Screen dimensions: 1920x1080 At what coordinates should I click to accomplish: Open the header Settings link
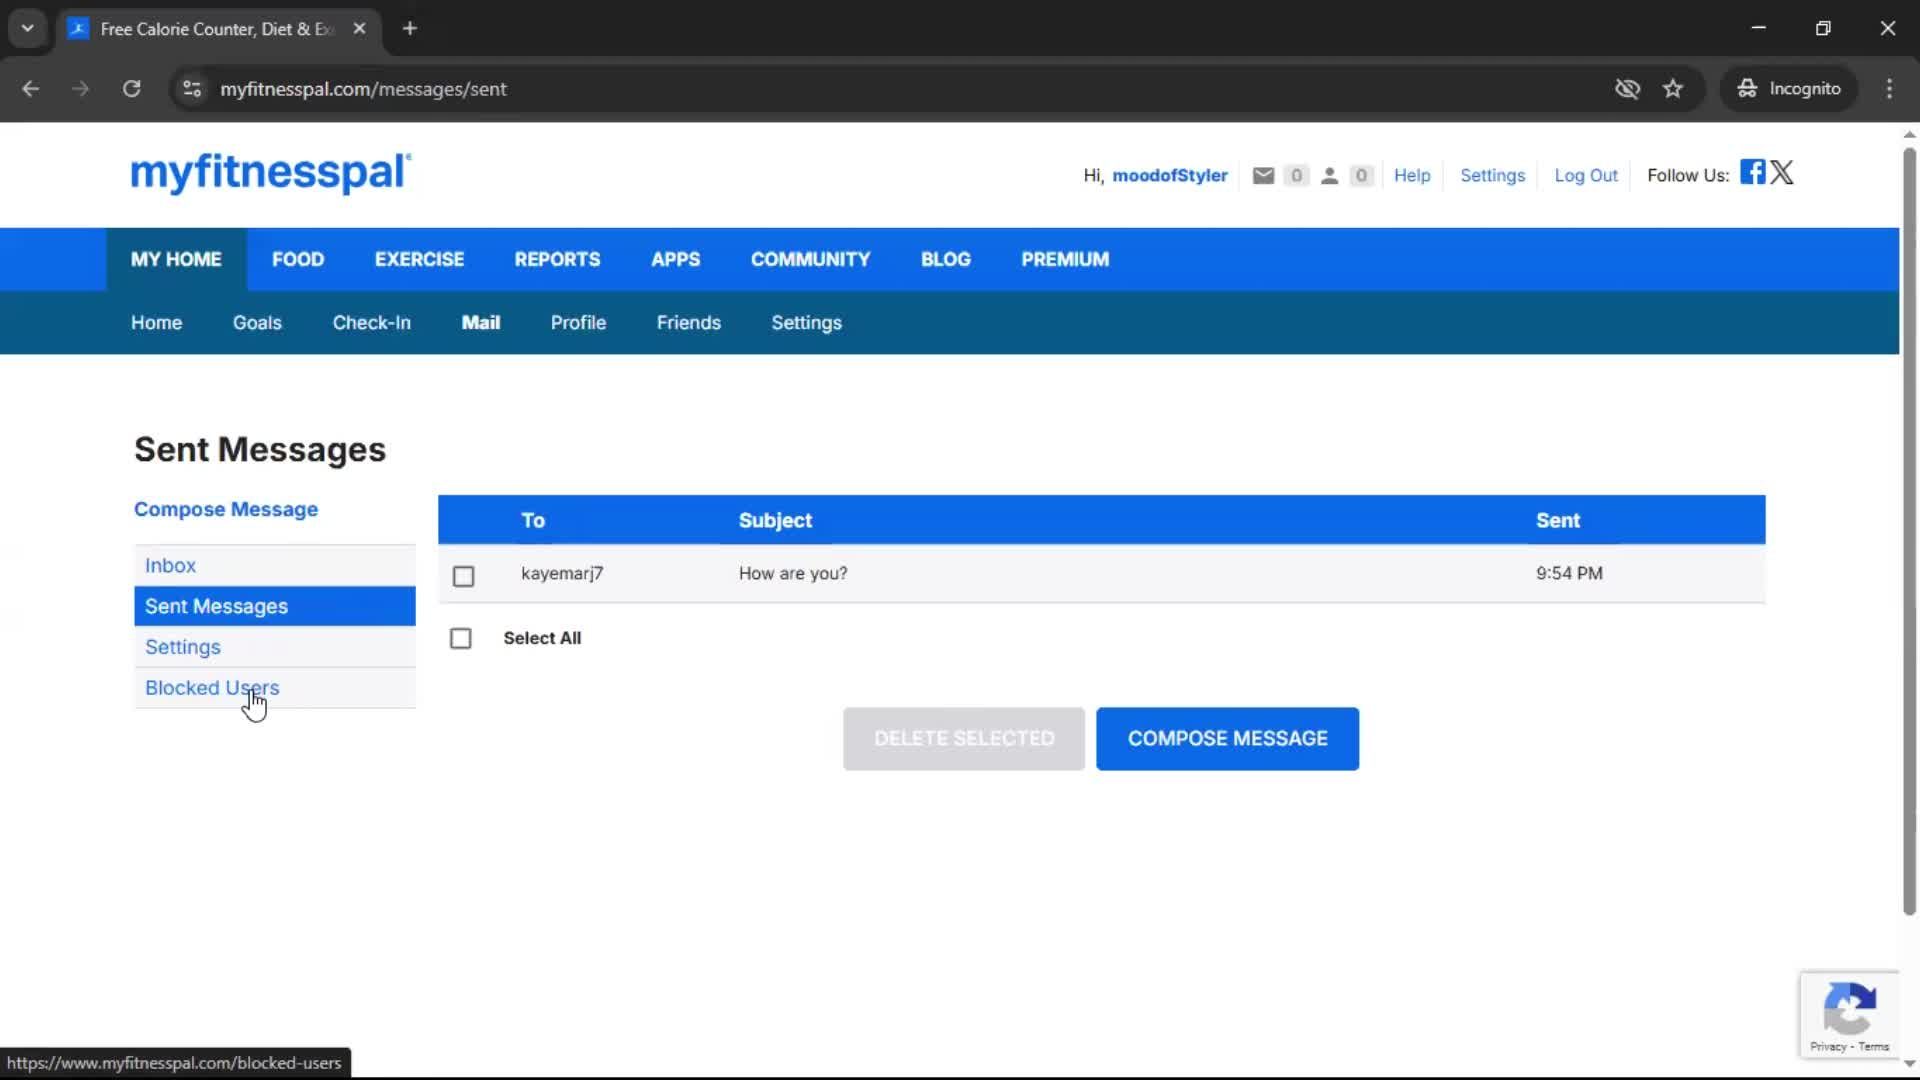tap(1492, 176)
